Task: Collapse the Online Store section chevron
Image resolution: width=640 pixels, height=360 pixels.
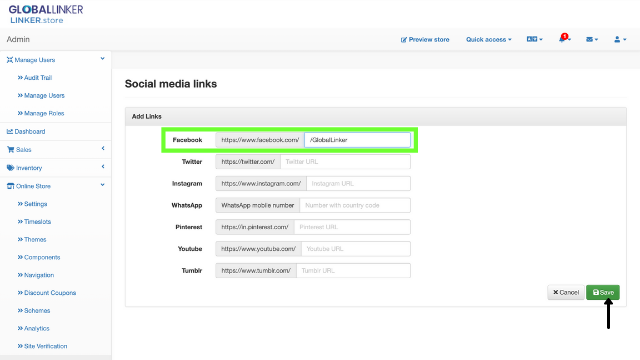Action: coord(102,185)
